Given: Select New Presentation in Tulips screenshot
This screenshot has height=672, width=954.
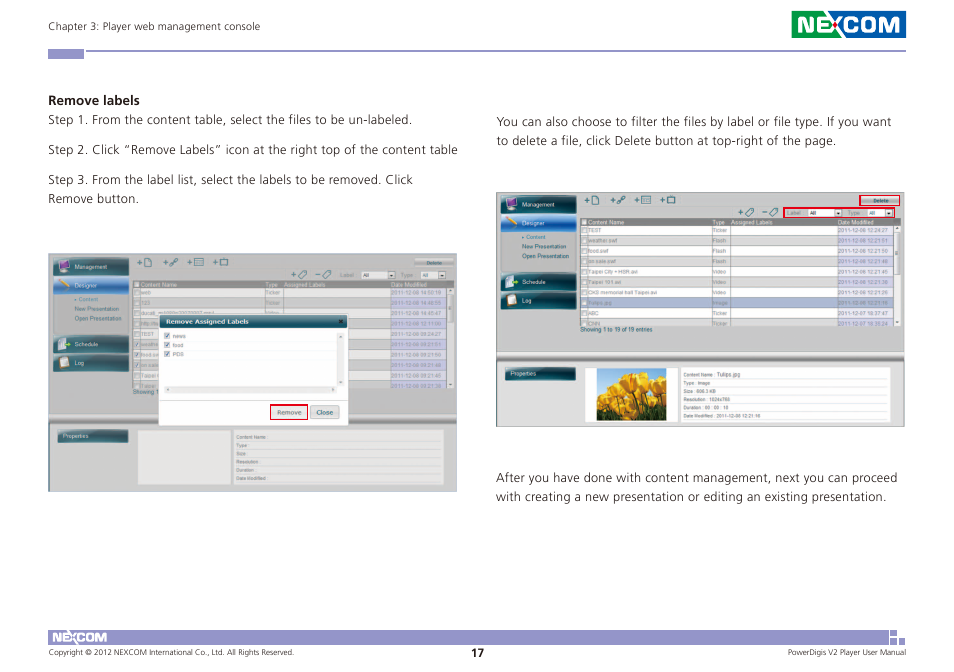Looking at the screenshot, I should pos(544,246).
